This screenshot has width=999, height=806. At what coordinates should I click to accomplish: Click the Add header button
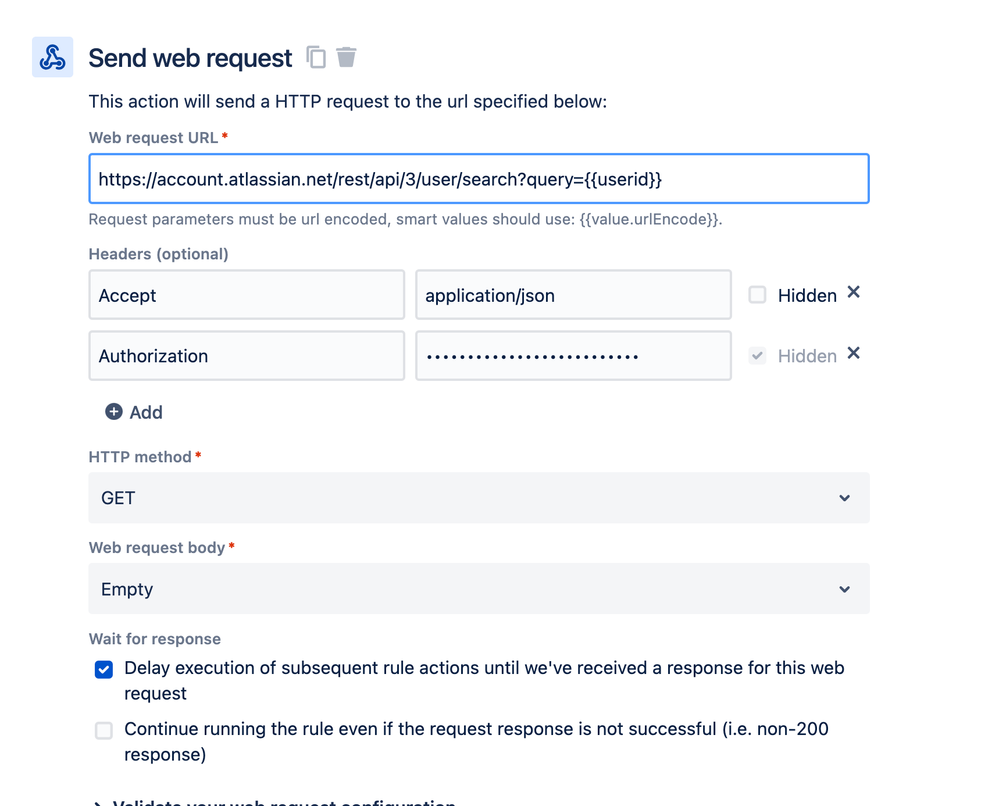pyautogui.click(x=146, y=412)
